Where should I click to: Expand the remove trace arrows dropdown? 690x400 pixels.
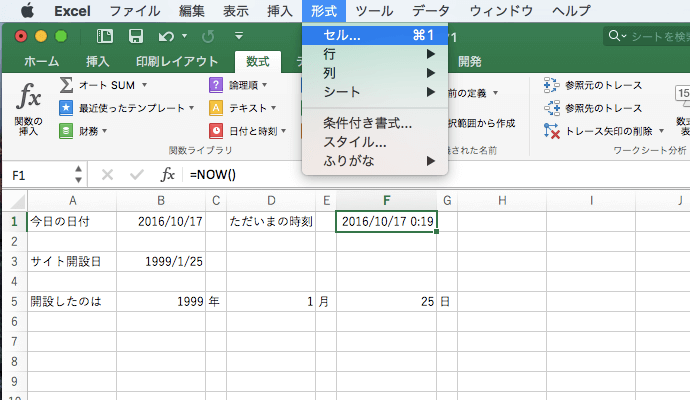(x=661, y=131)
